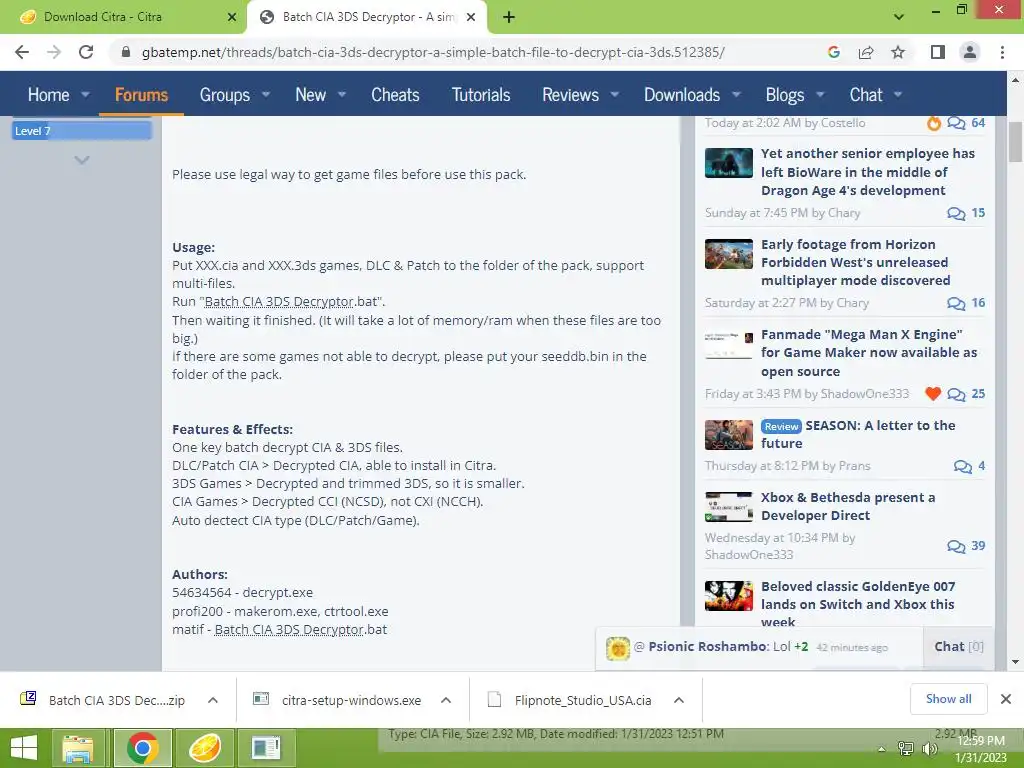Viewport: 1024px width, 768px height.
Task: Open Google icon in address bar
Action: click(x=833, y=52)
